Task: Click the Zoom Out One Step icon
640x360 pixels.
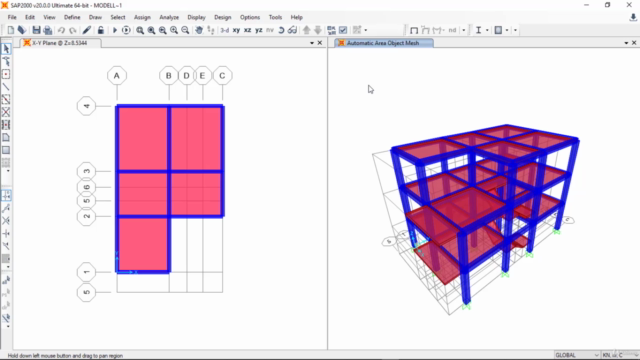Action: tap(185, 30)
